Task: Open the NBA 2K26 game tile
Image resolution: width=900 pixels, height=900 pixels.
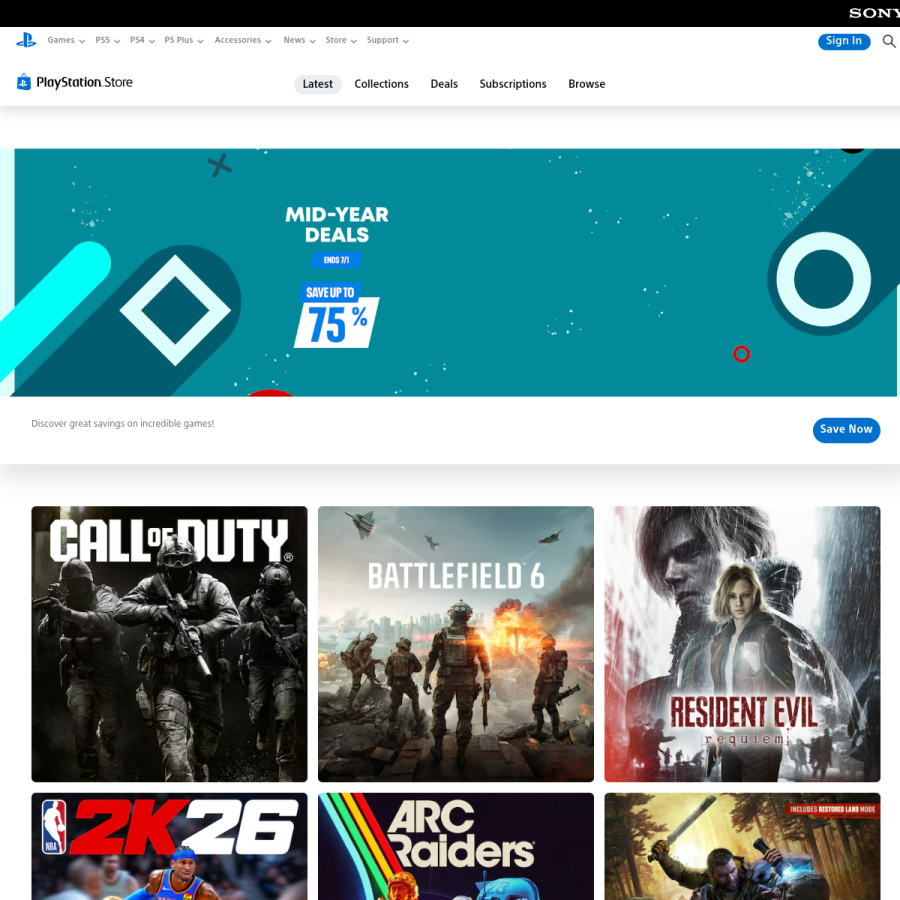Action: 169,847
